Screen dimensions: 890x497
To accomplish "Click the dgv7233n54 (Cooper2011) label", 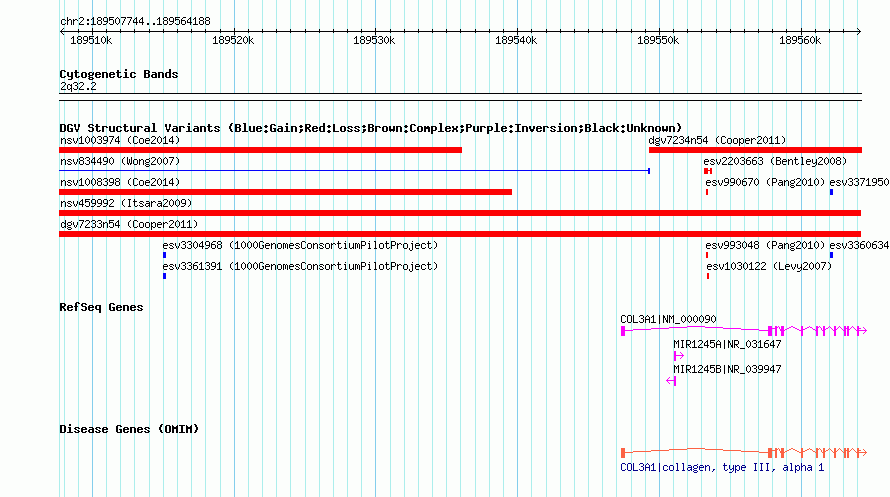I will click(x=129, y=224).
